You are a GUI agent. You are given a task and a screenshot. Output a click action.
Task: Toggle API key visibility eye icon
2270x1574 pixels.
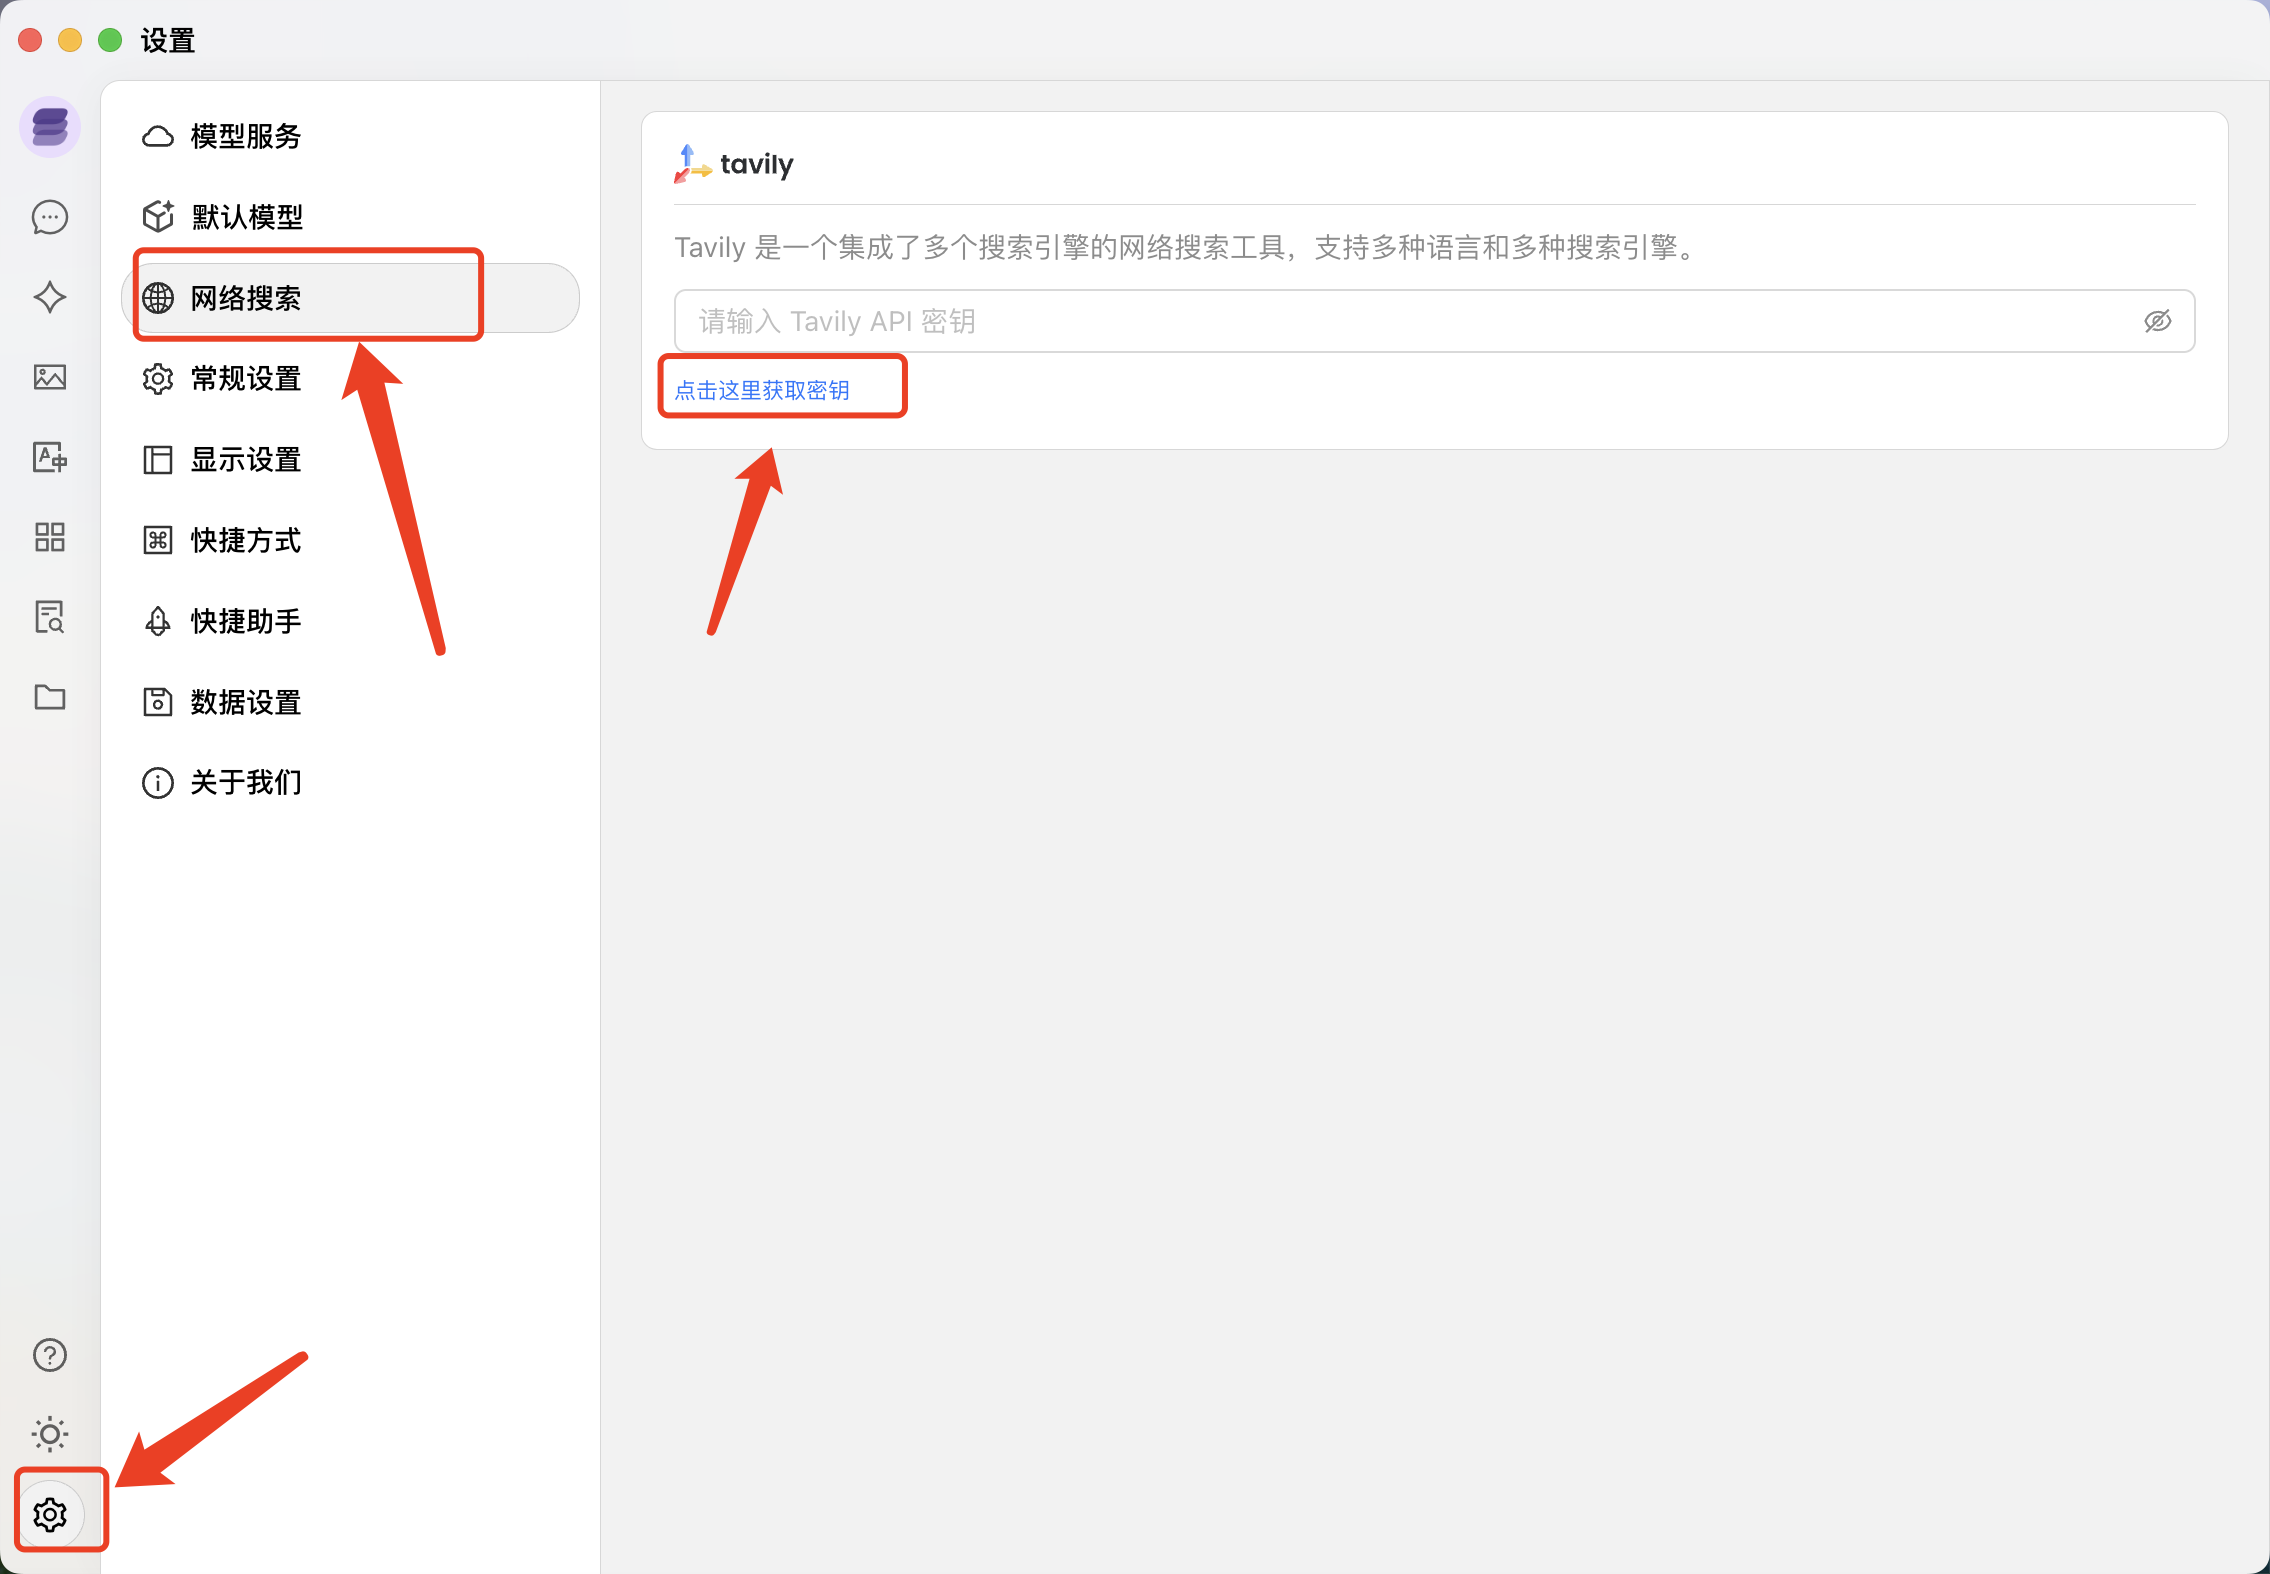[2157, 321]
